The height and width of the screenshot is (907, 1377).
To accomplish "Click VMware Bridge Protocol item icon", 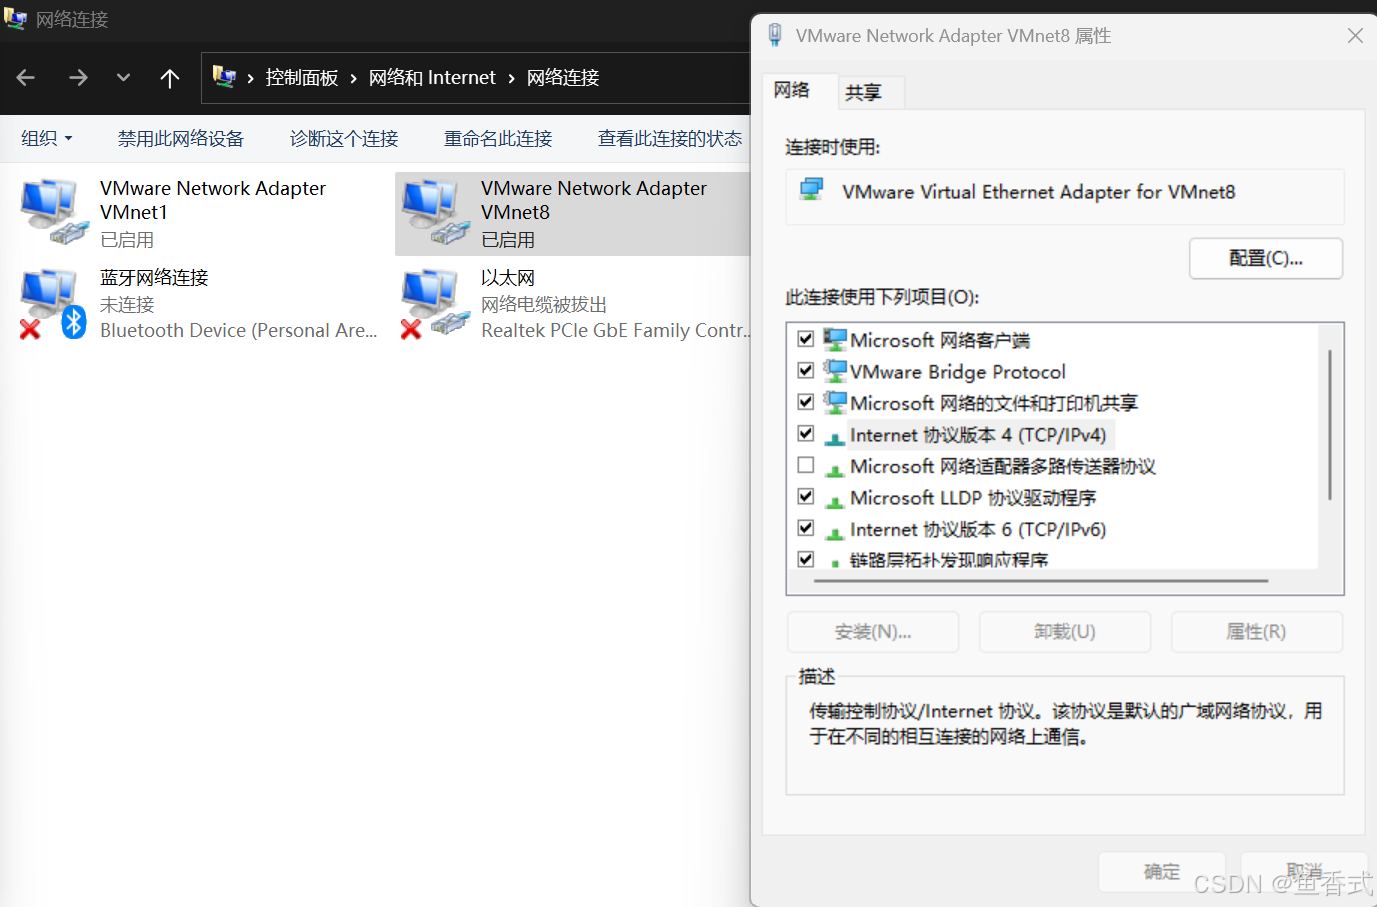I will (x=834, y=370).
